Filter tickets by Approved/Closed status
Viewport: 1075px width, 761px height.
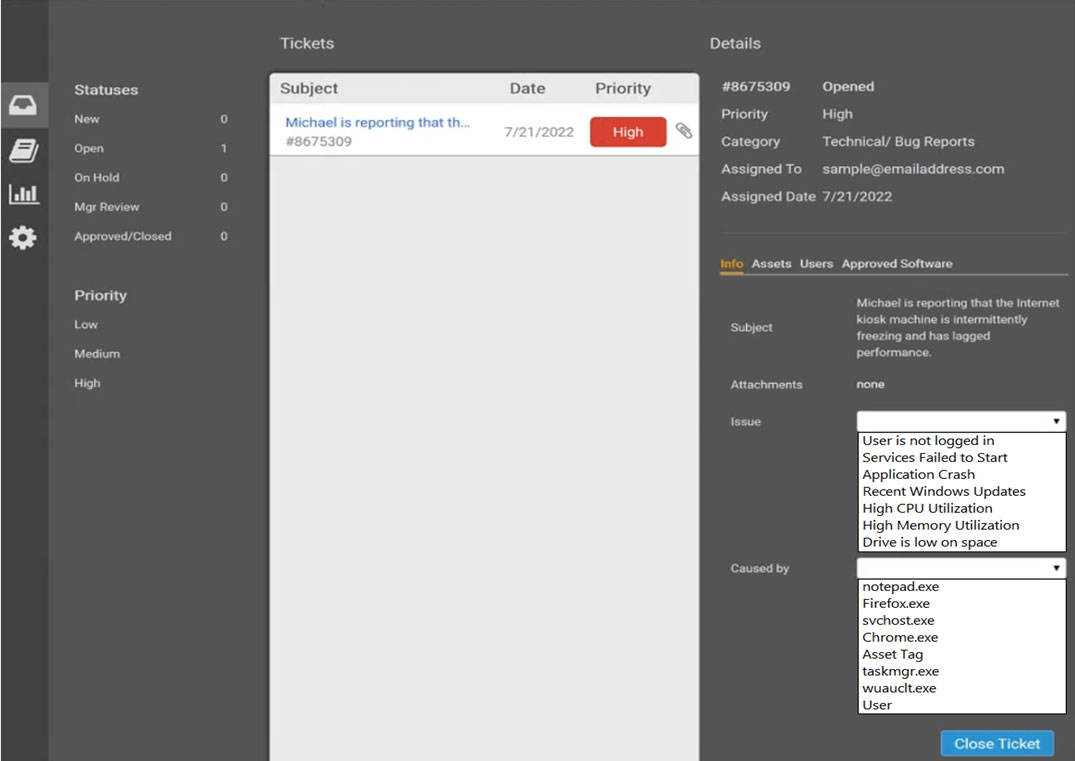click(123, 237)
